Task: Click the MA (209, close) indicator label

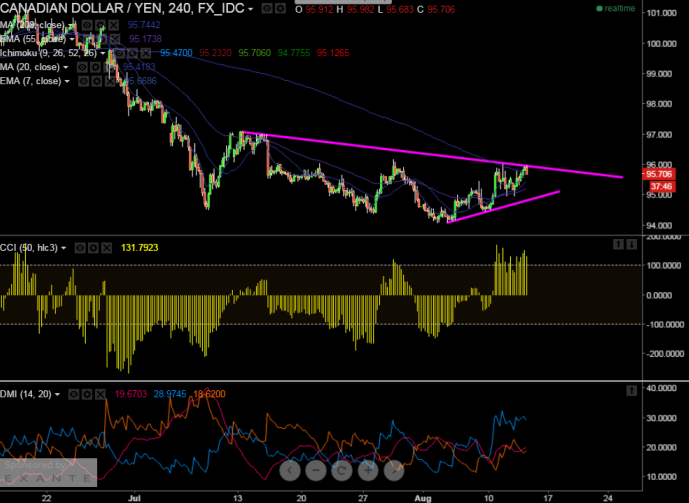Action: click(33, 25)
